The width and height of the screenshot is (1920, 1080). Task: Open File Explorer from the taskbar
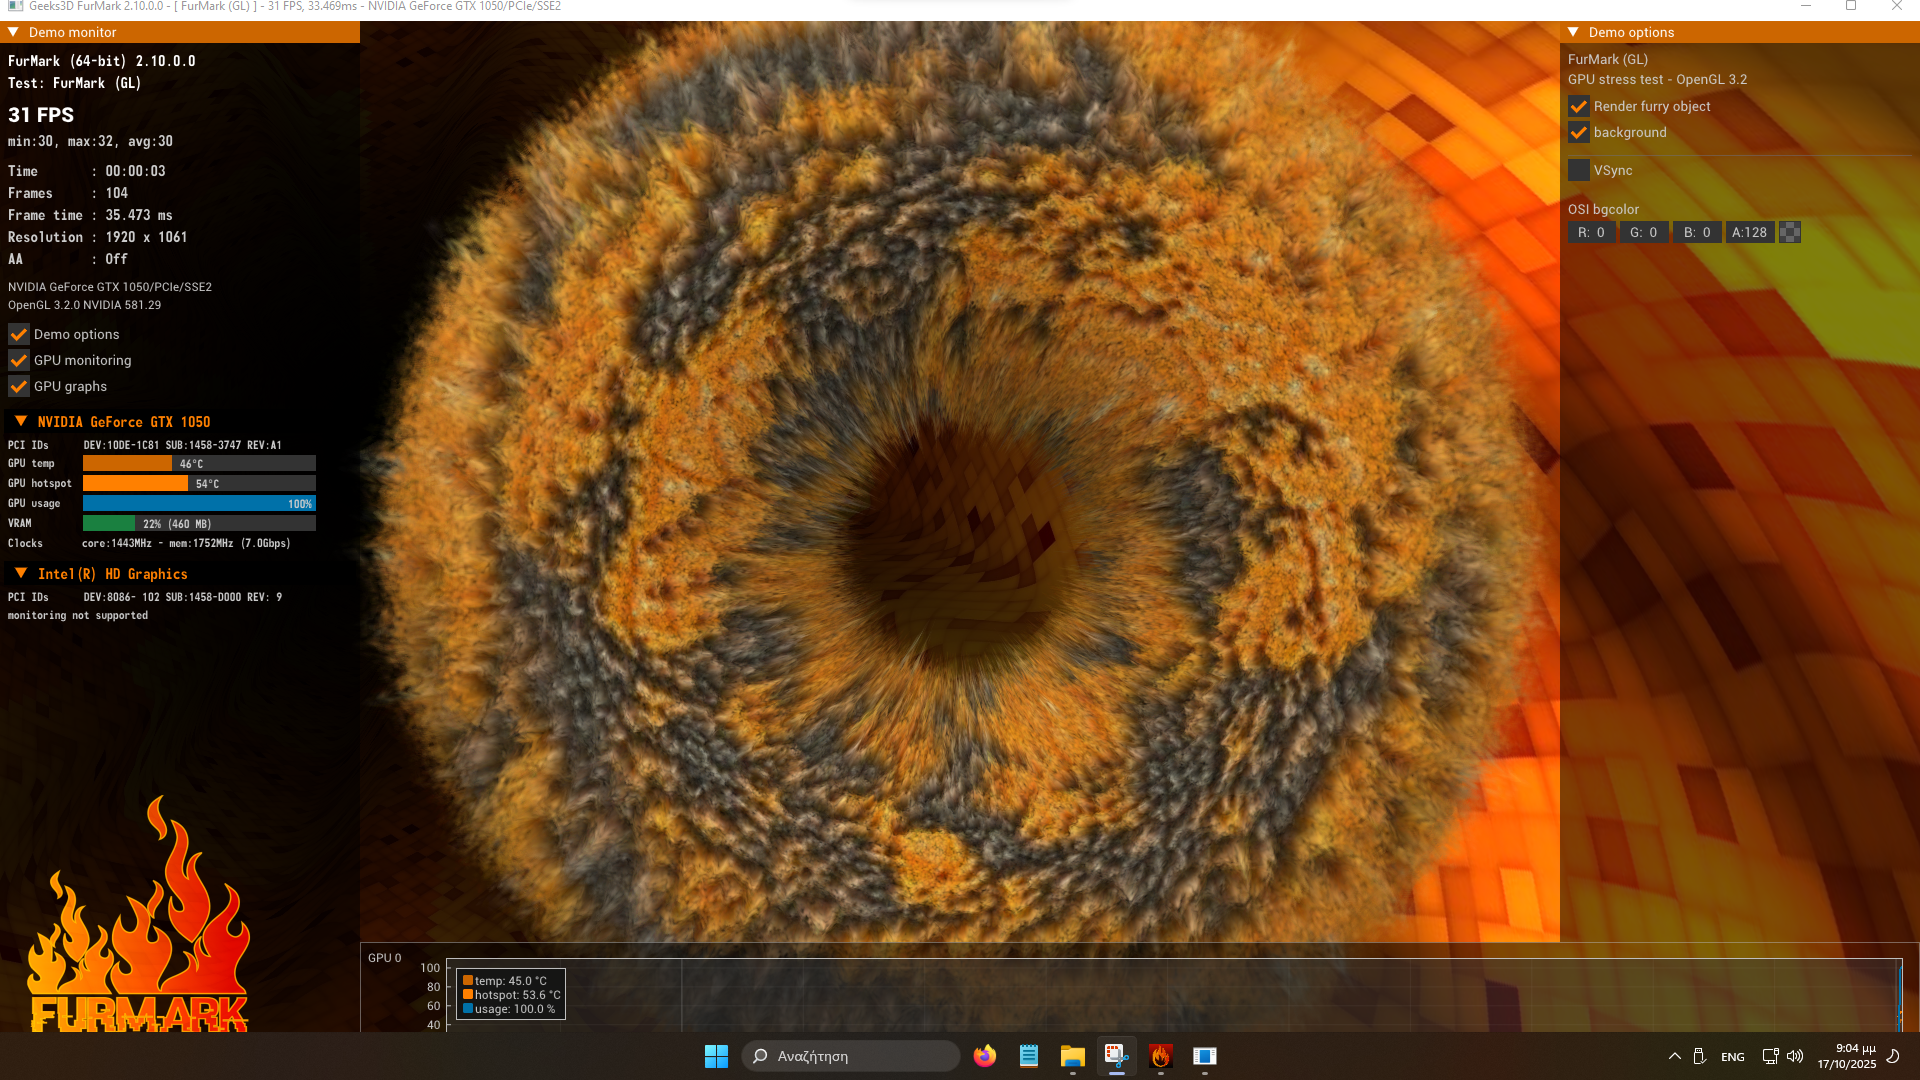click(x=1073, y=1056)
